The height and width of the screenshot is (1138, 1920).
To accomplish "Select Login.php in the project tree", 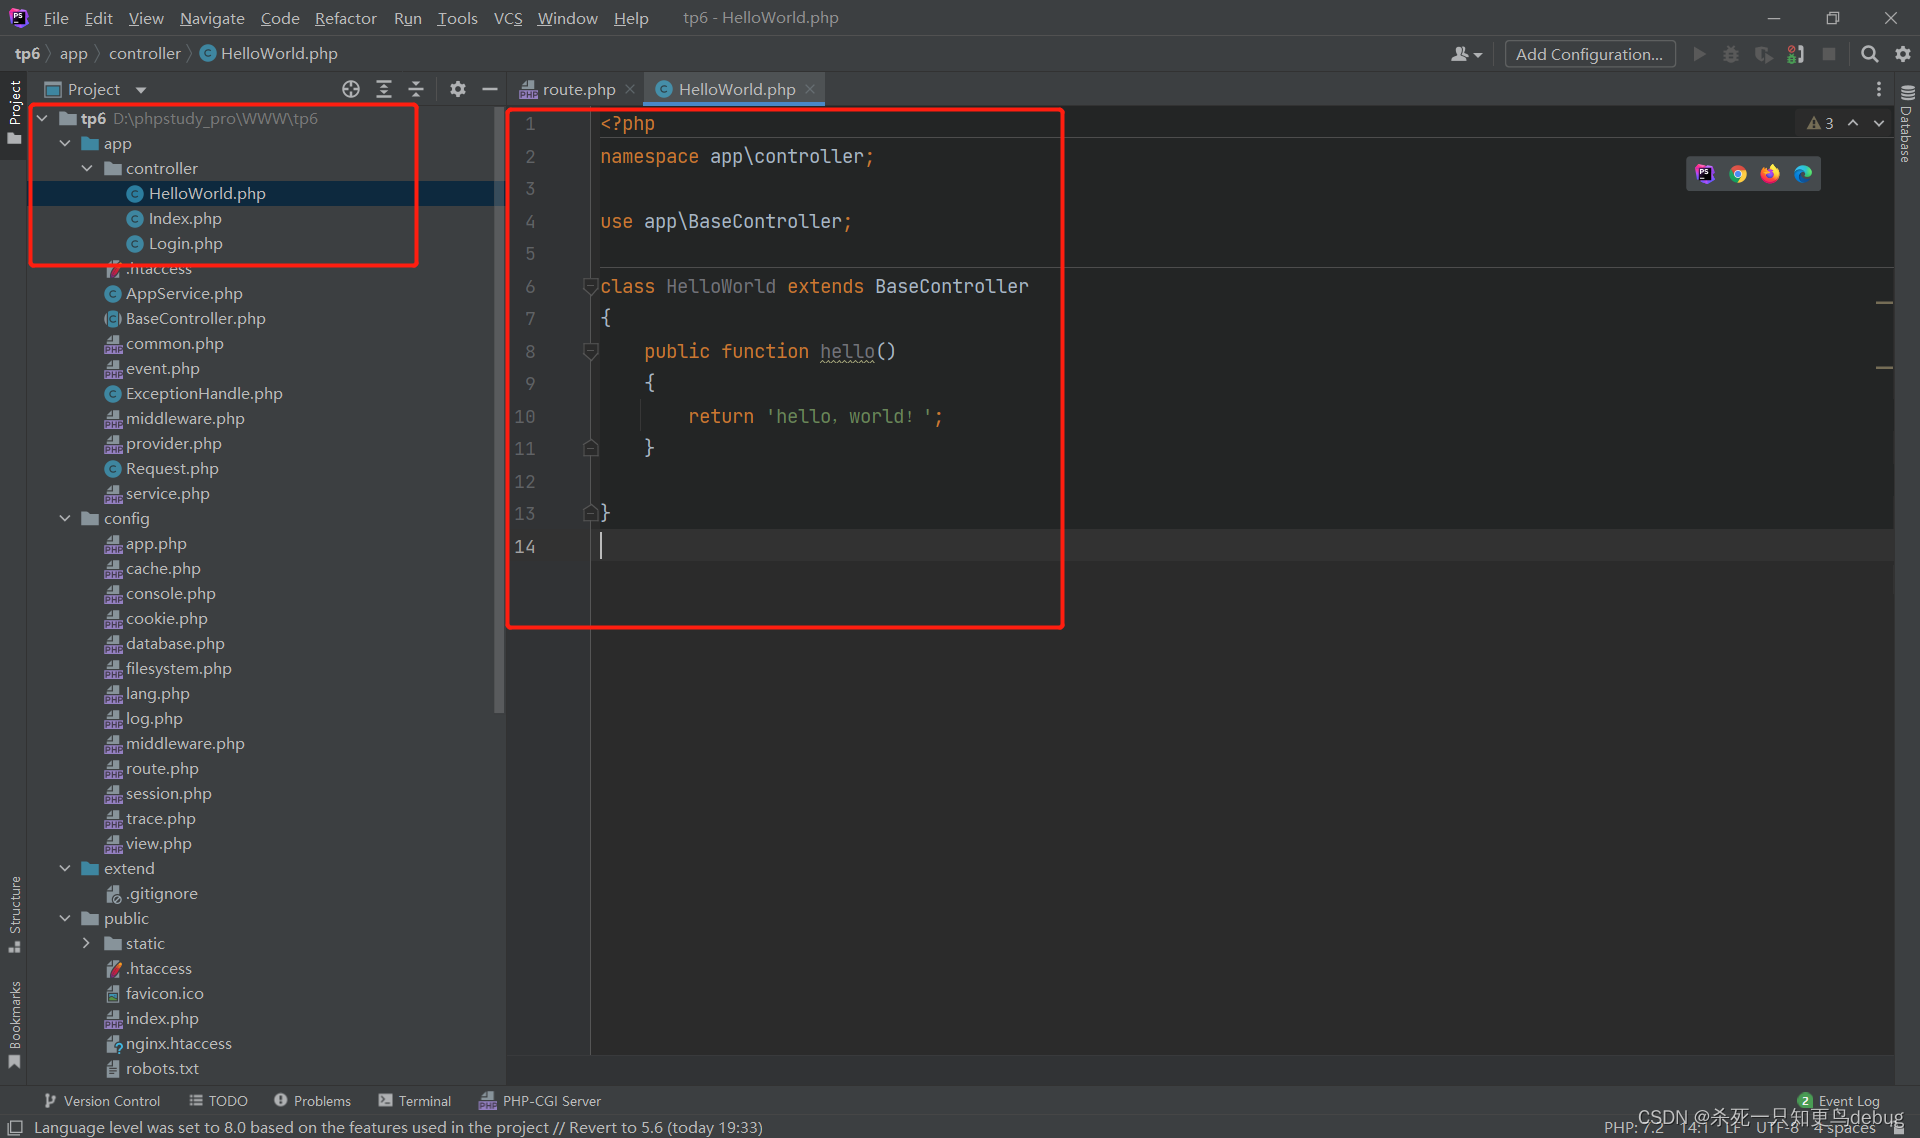I will 185,243.
